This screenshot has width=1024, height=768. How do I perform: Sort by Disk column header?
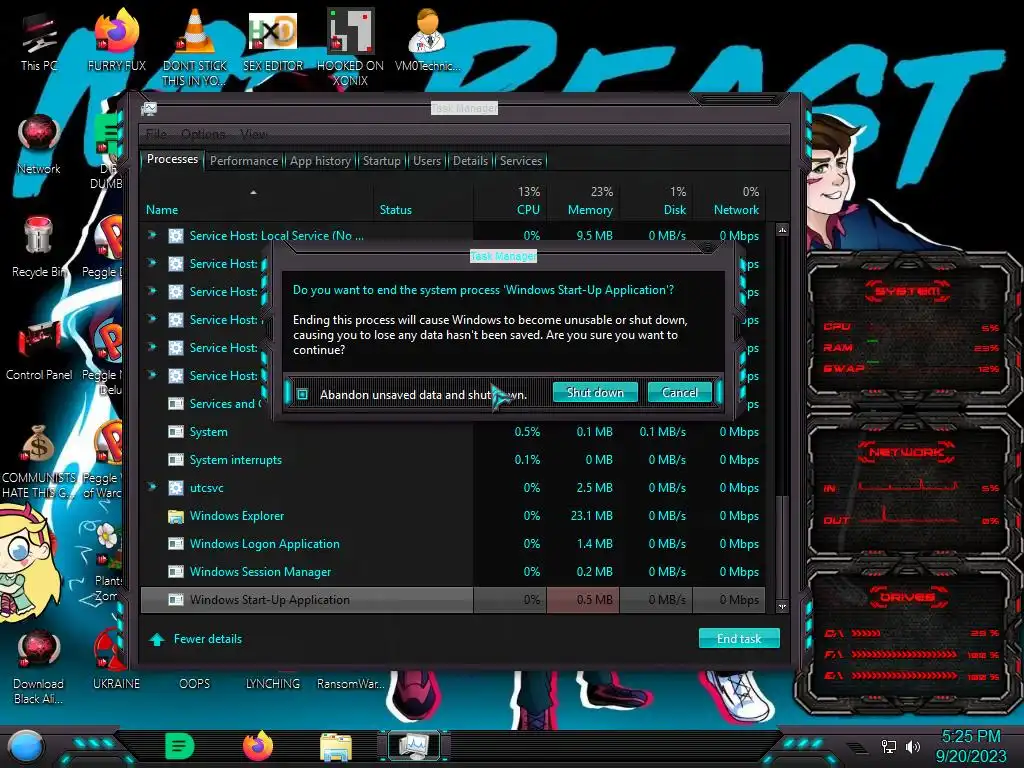click(675, 210)
